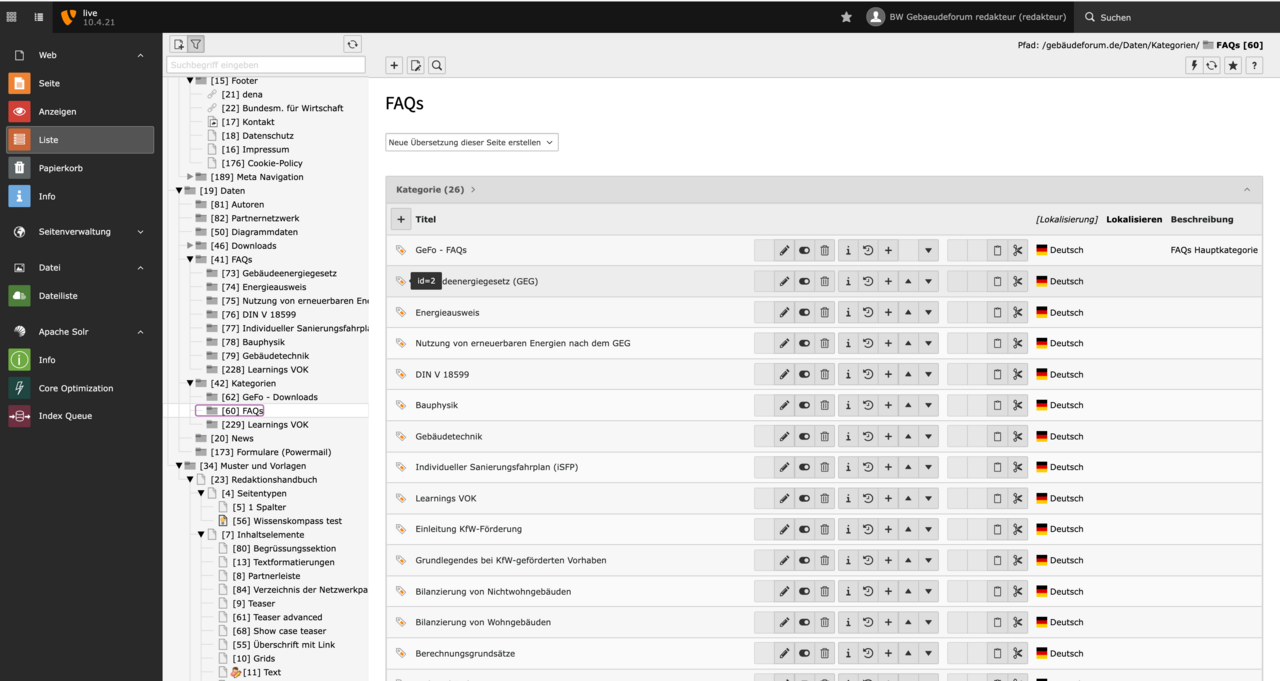
Task: Collapse the Kategorie table with chevron
Action: (x=1246, y=190)
